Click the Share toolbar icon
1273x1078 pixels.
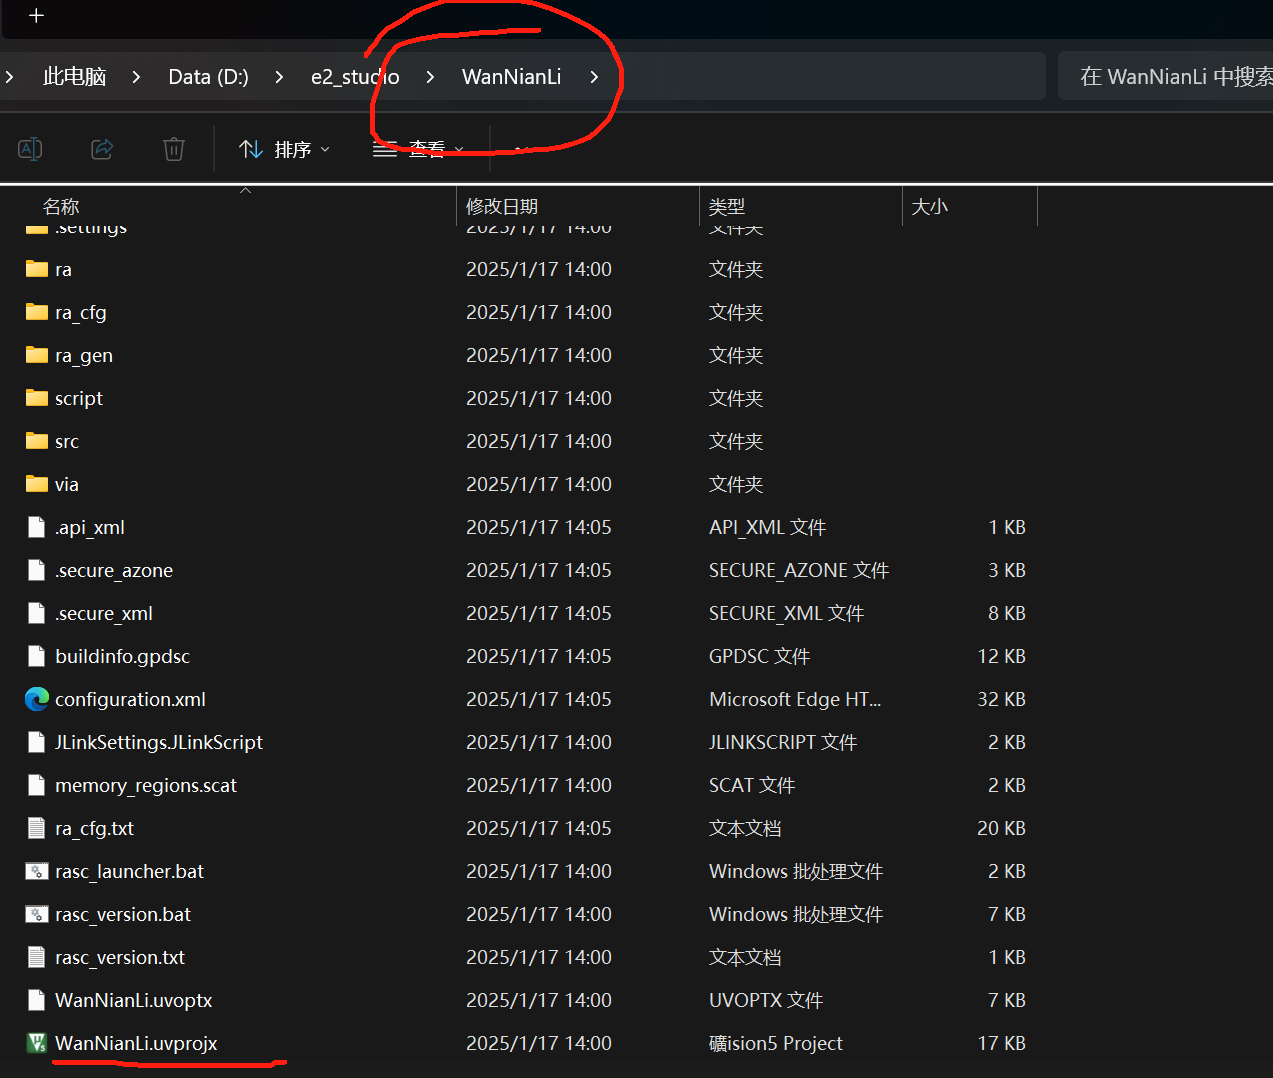pyautogui.click(x=102, y=149)
